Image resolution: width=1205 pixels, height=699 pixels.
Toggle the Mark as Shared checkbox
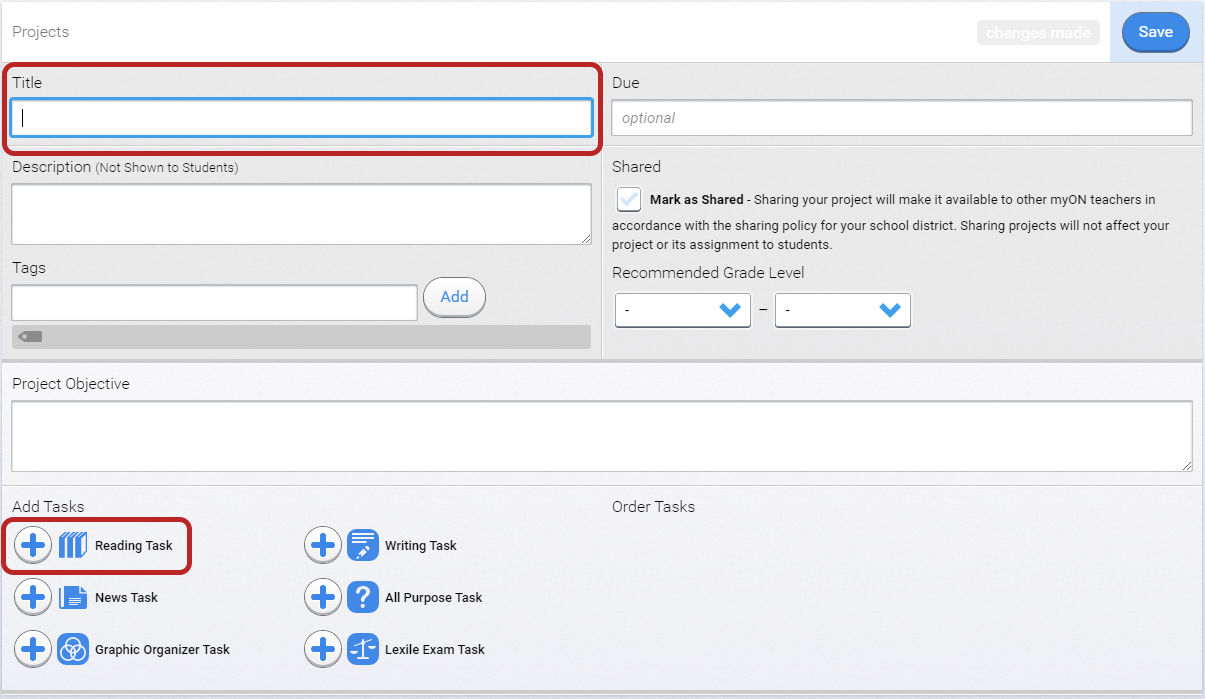point(629,200)
